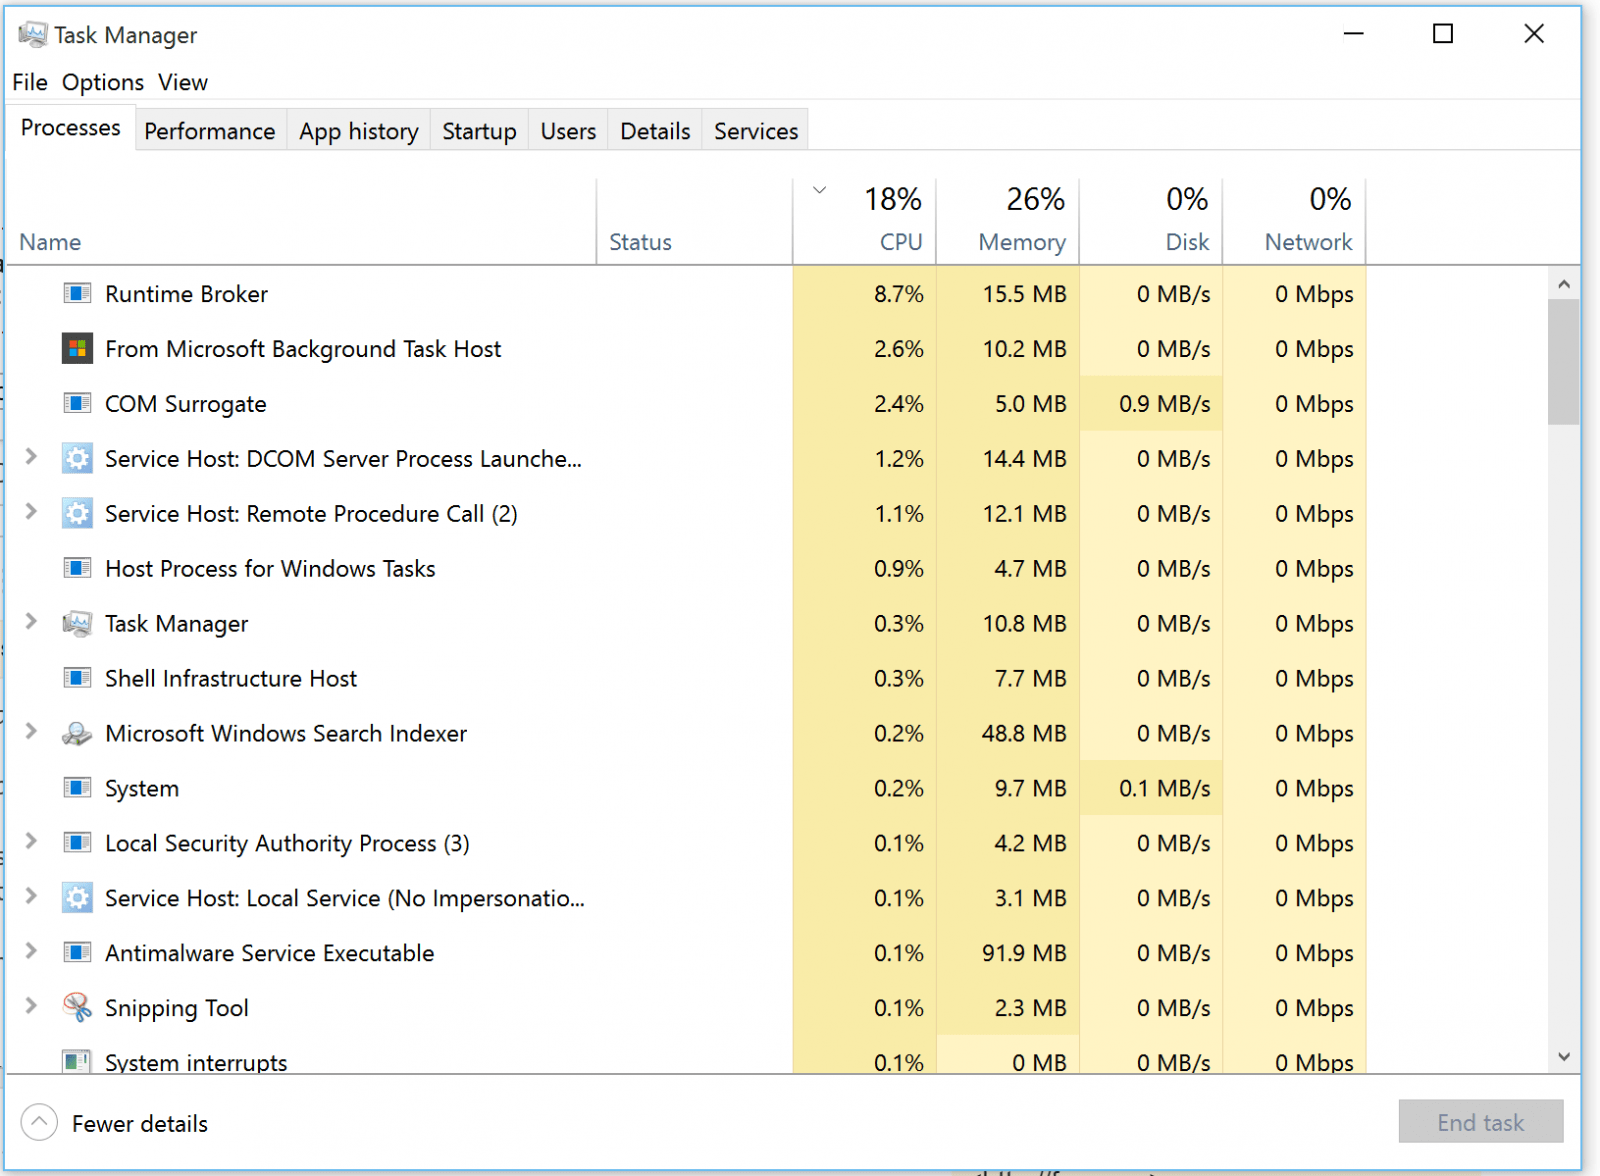This screenshot has height=1176, width=1600.
Task: Sort by the Disk column header
Action: [x=1151, y=221]
